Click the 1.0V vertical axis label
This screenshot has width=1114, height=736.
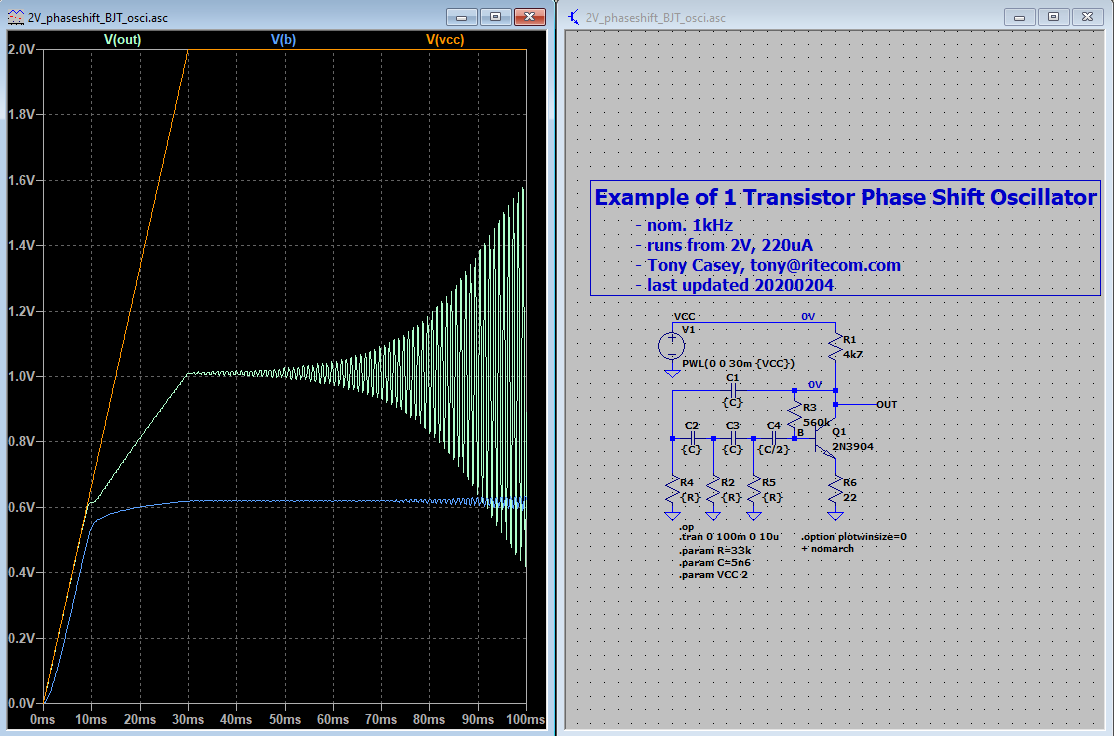tap(21, 377)
